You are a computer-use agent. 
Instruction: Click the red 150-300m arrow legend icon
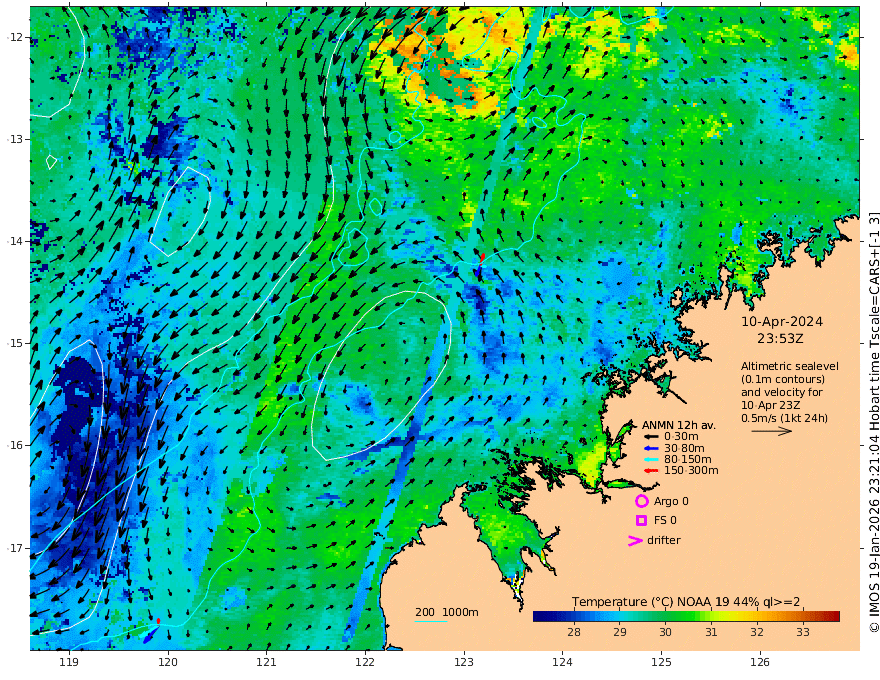[x=651, y=471]
